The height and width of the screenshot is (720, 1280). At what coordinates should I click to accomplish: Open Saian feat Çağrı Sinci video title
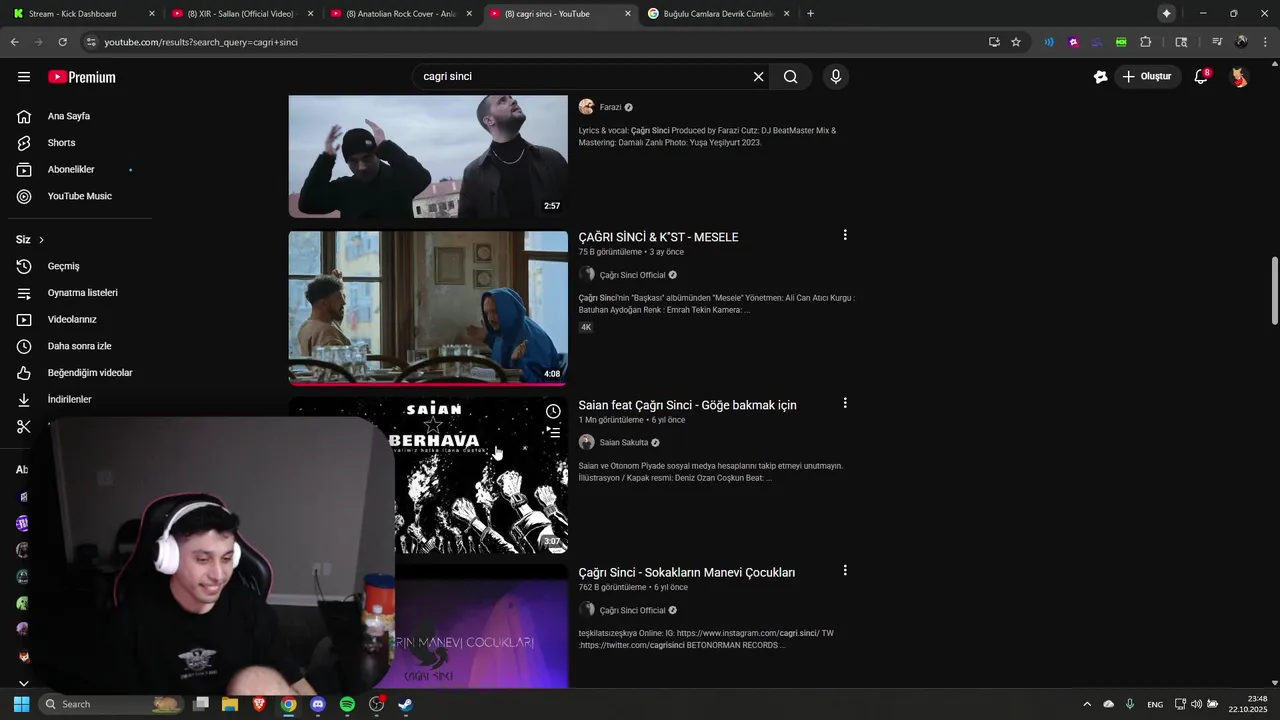(x=687, y=405)
